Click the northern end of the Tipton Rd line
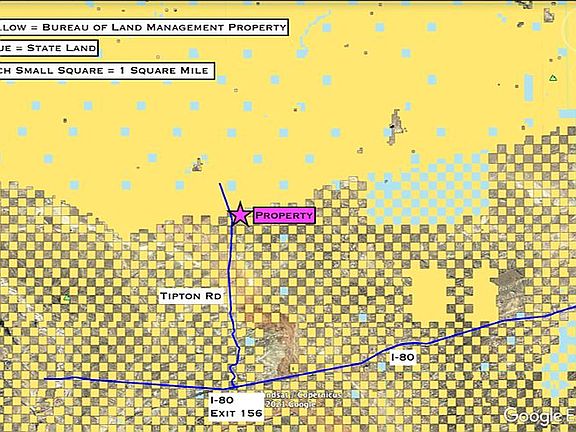This screenshot has height=432, width=576. point(220,184)
